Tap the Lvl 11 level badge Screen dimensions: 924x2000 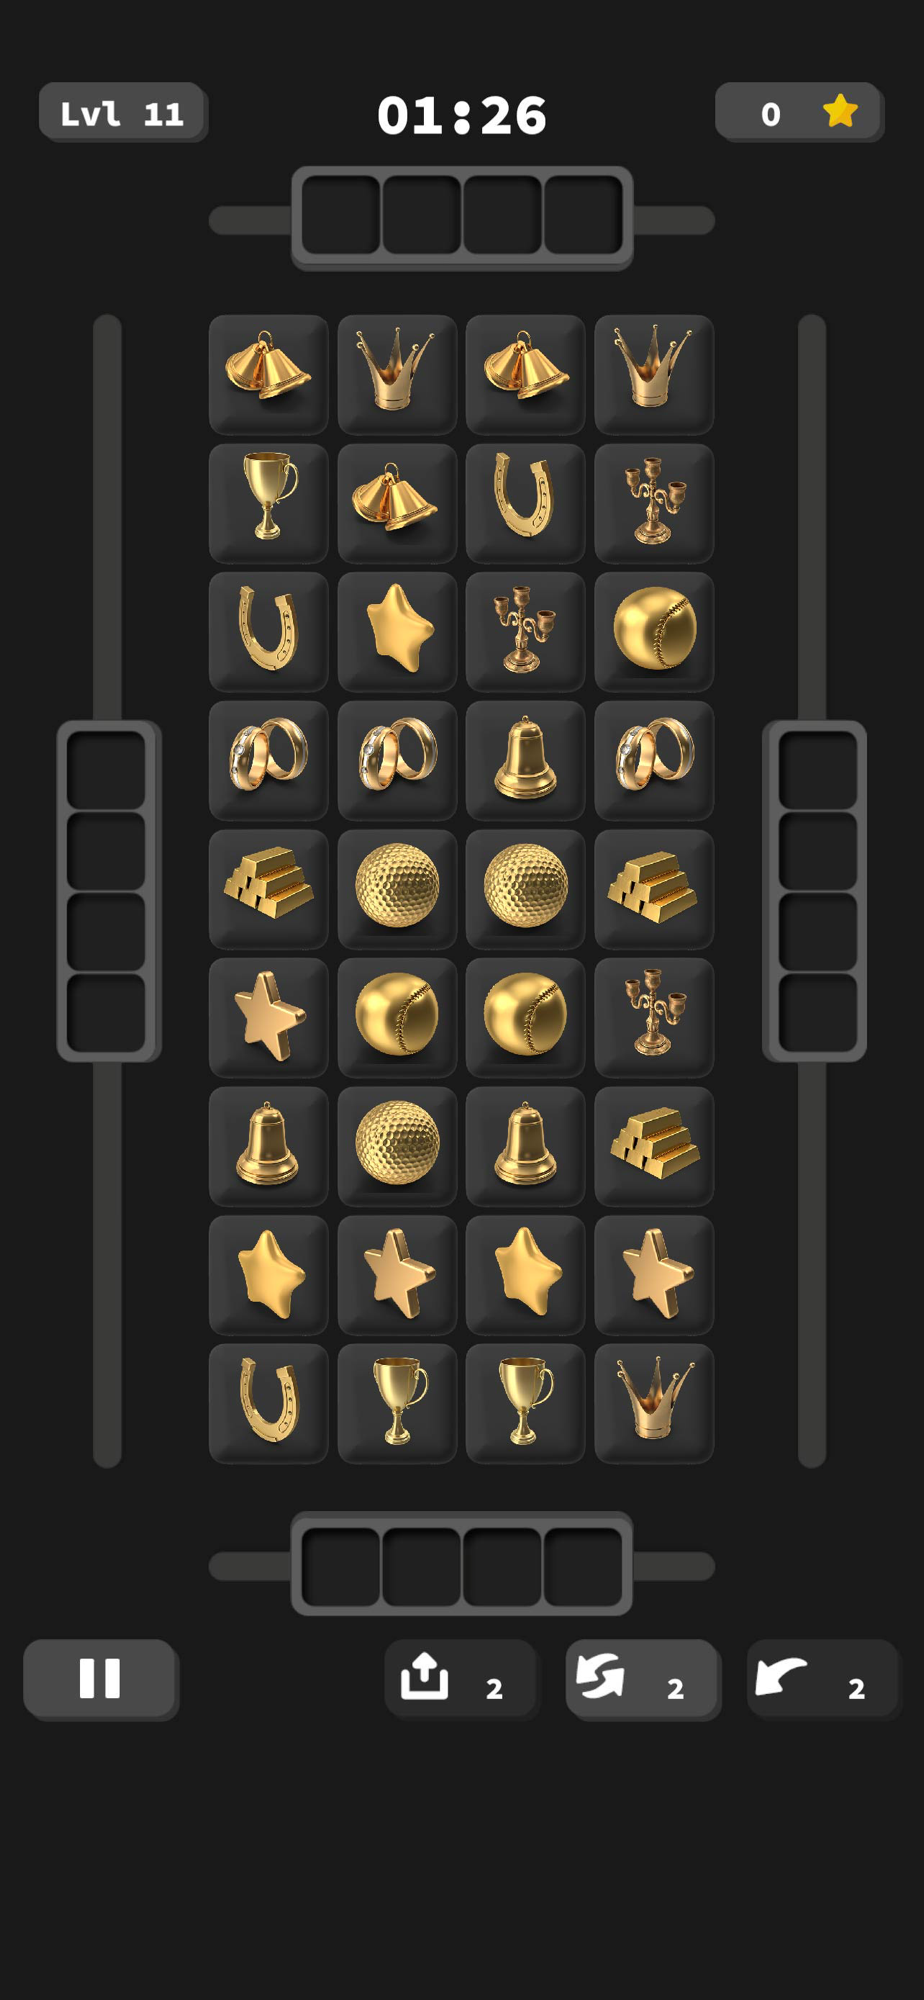pyautogui.click(x=123, y=112)
